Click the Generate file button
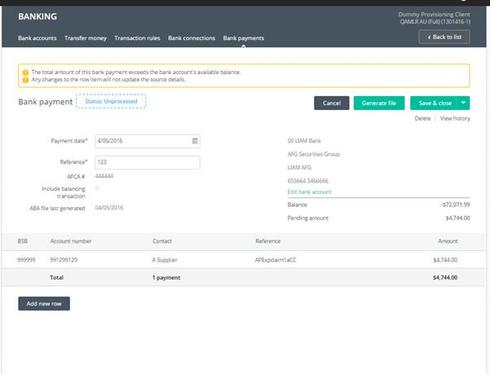Screen dimensions: 490x375 tap(379, 103)
